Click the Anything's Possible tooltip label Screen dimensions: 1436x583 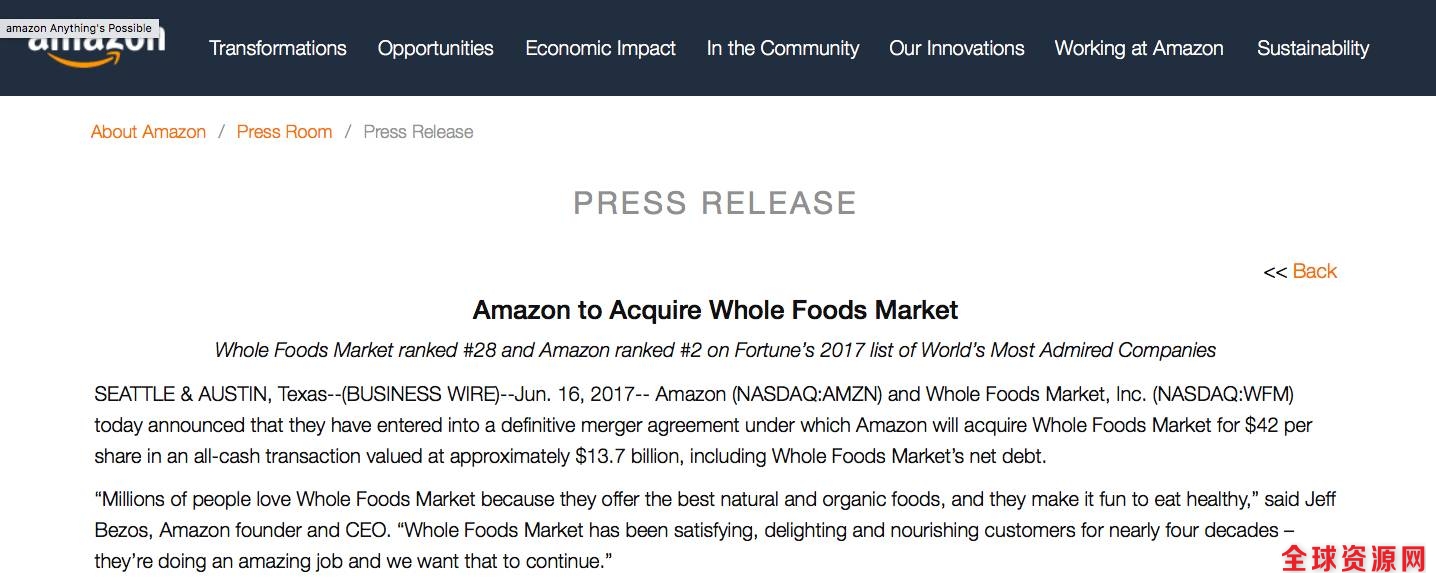tap(79, 28)
